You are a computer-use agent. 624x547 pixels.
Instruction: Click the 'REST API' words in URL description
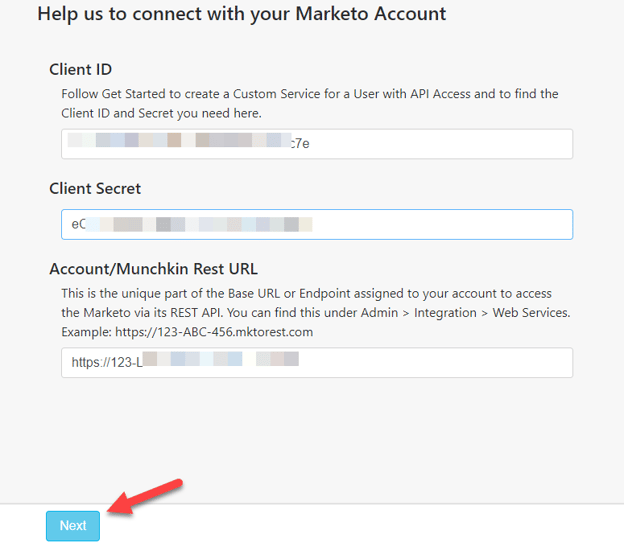click(x=195, y=313)
